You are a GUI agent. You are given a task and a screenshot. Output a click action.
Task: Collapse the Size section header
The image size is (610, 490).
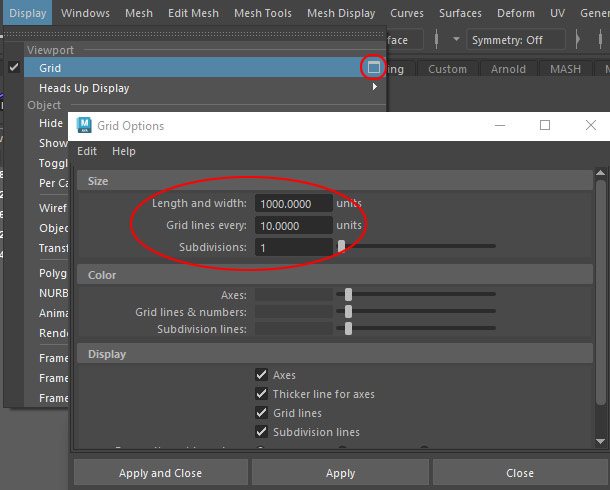(98, 181)
